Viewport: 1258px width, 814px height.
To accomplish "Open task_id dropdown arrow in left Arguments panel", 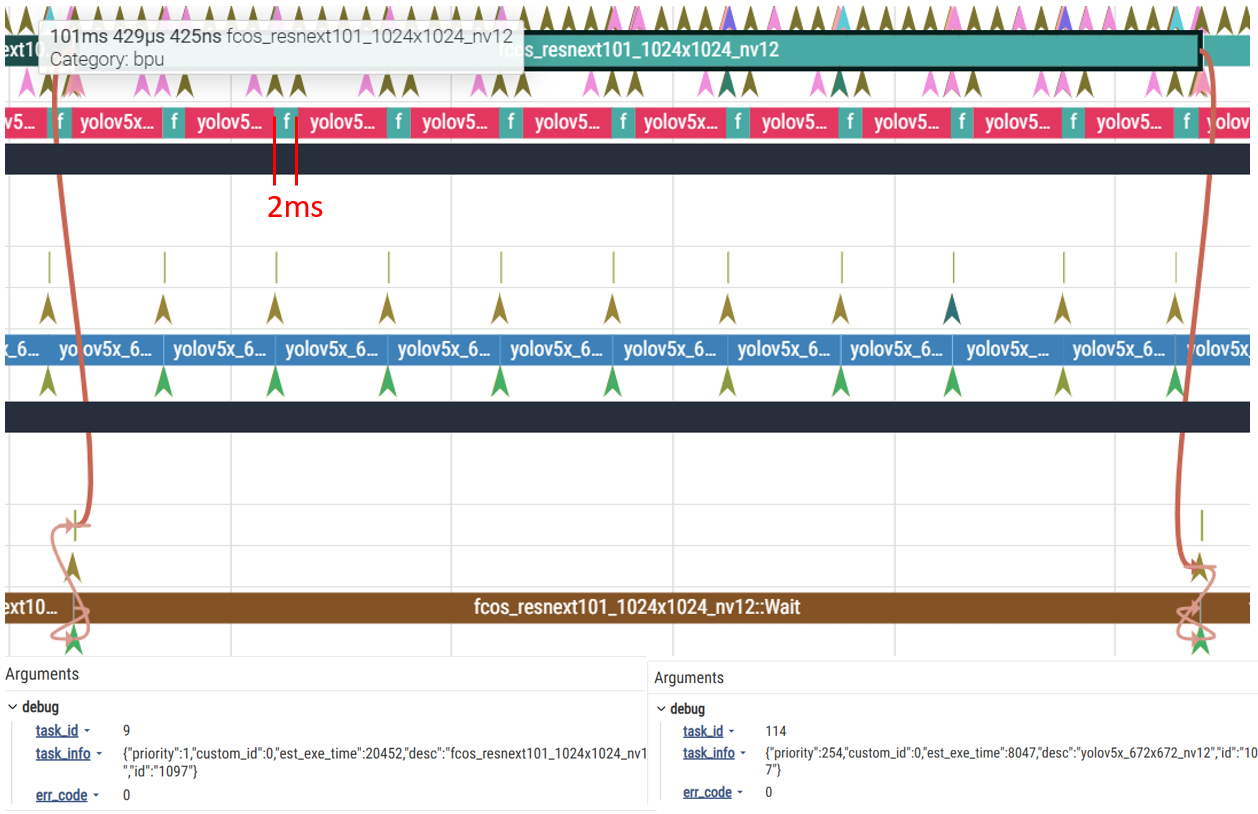I will click(x=87, y=731).
